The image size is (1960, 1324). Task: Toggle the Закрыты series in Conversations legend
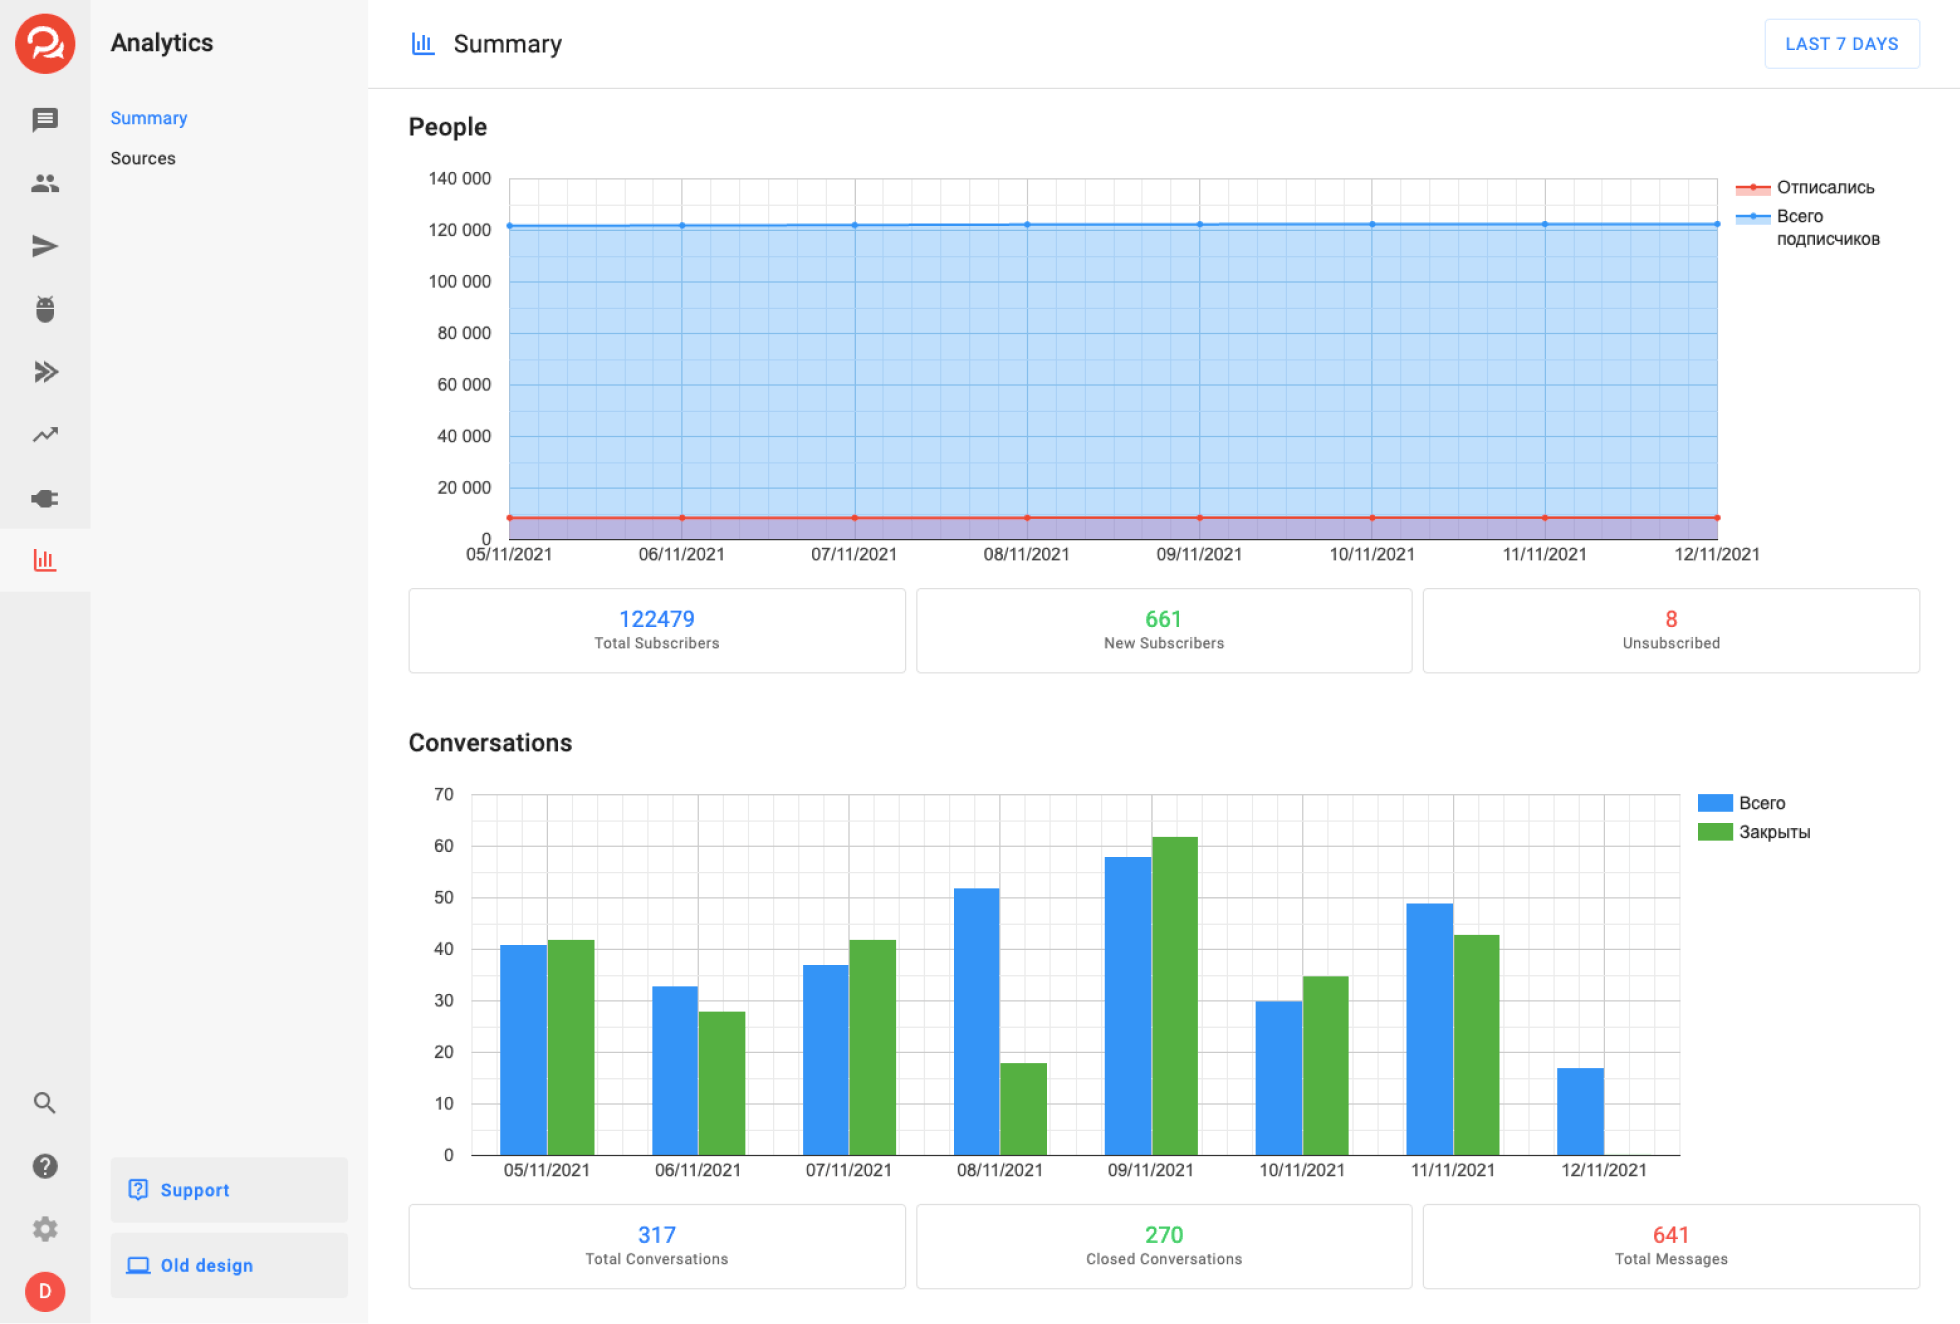click(1773, 832)
